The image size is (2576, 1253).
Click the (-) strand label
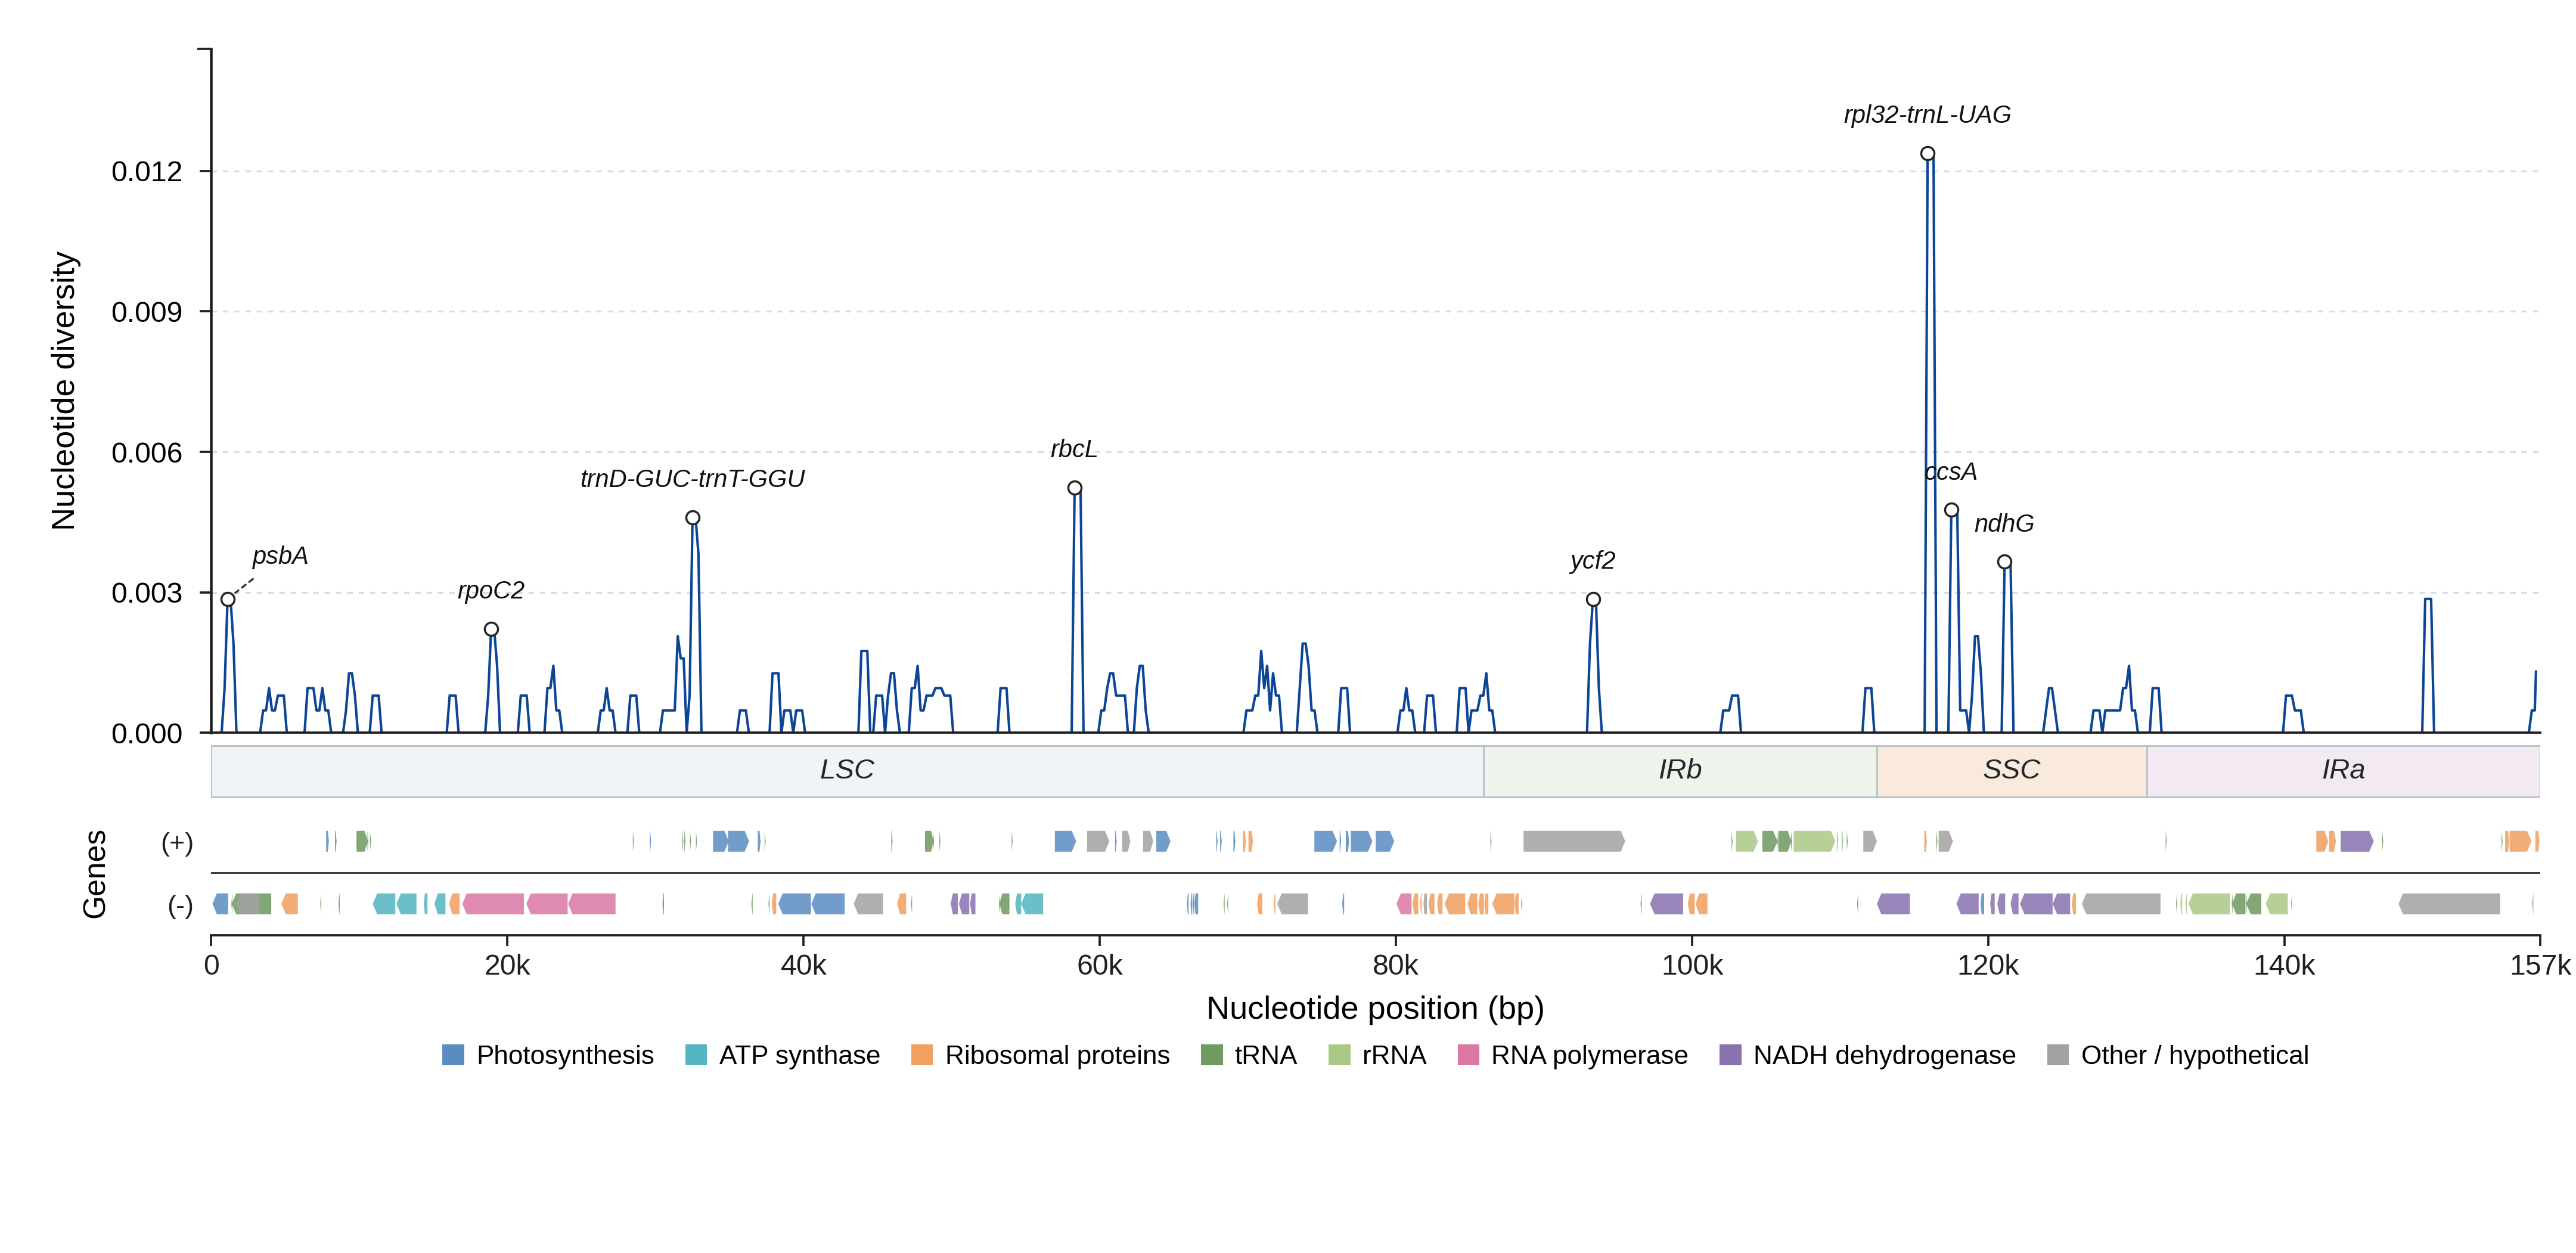[180, 906]
